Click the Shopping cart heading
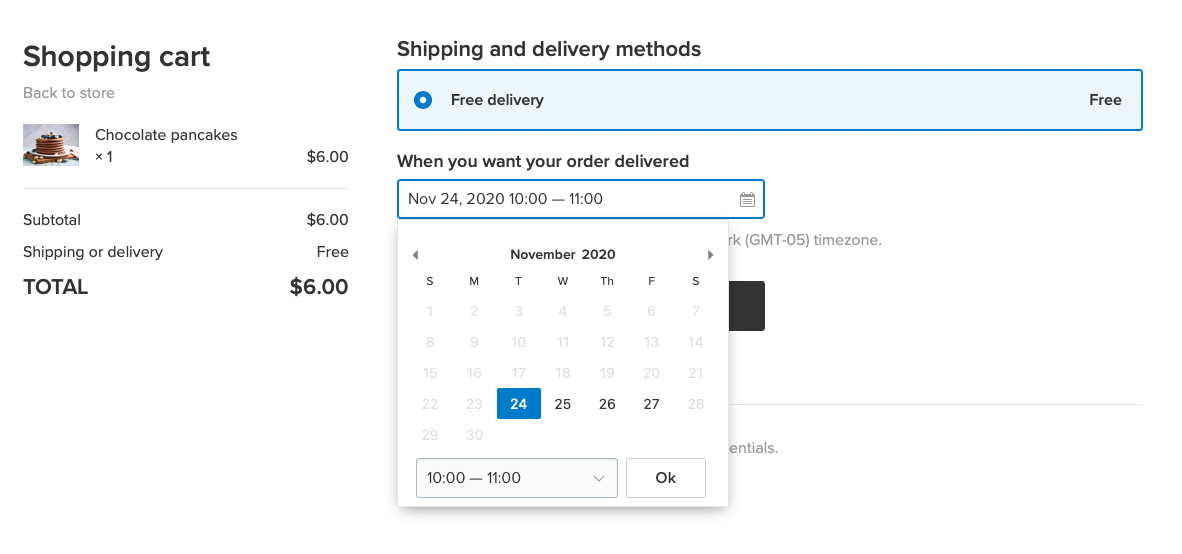This screenshot has height=554, width=1182. [x=117, y=56]
